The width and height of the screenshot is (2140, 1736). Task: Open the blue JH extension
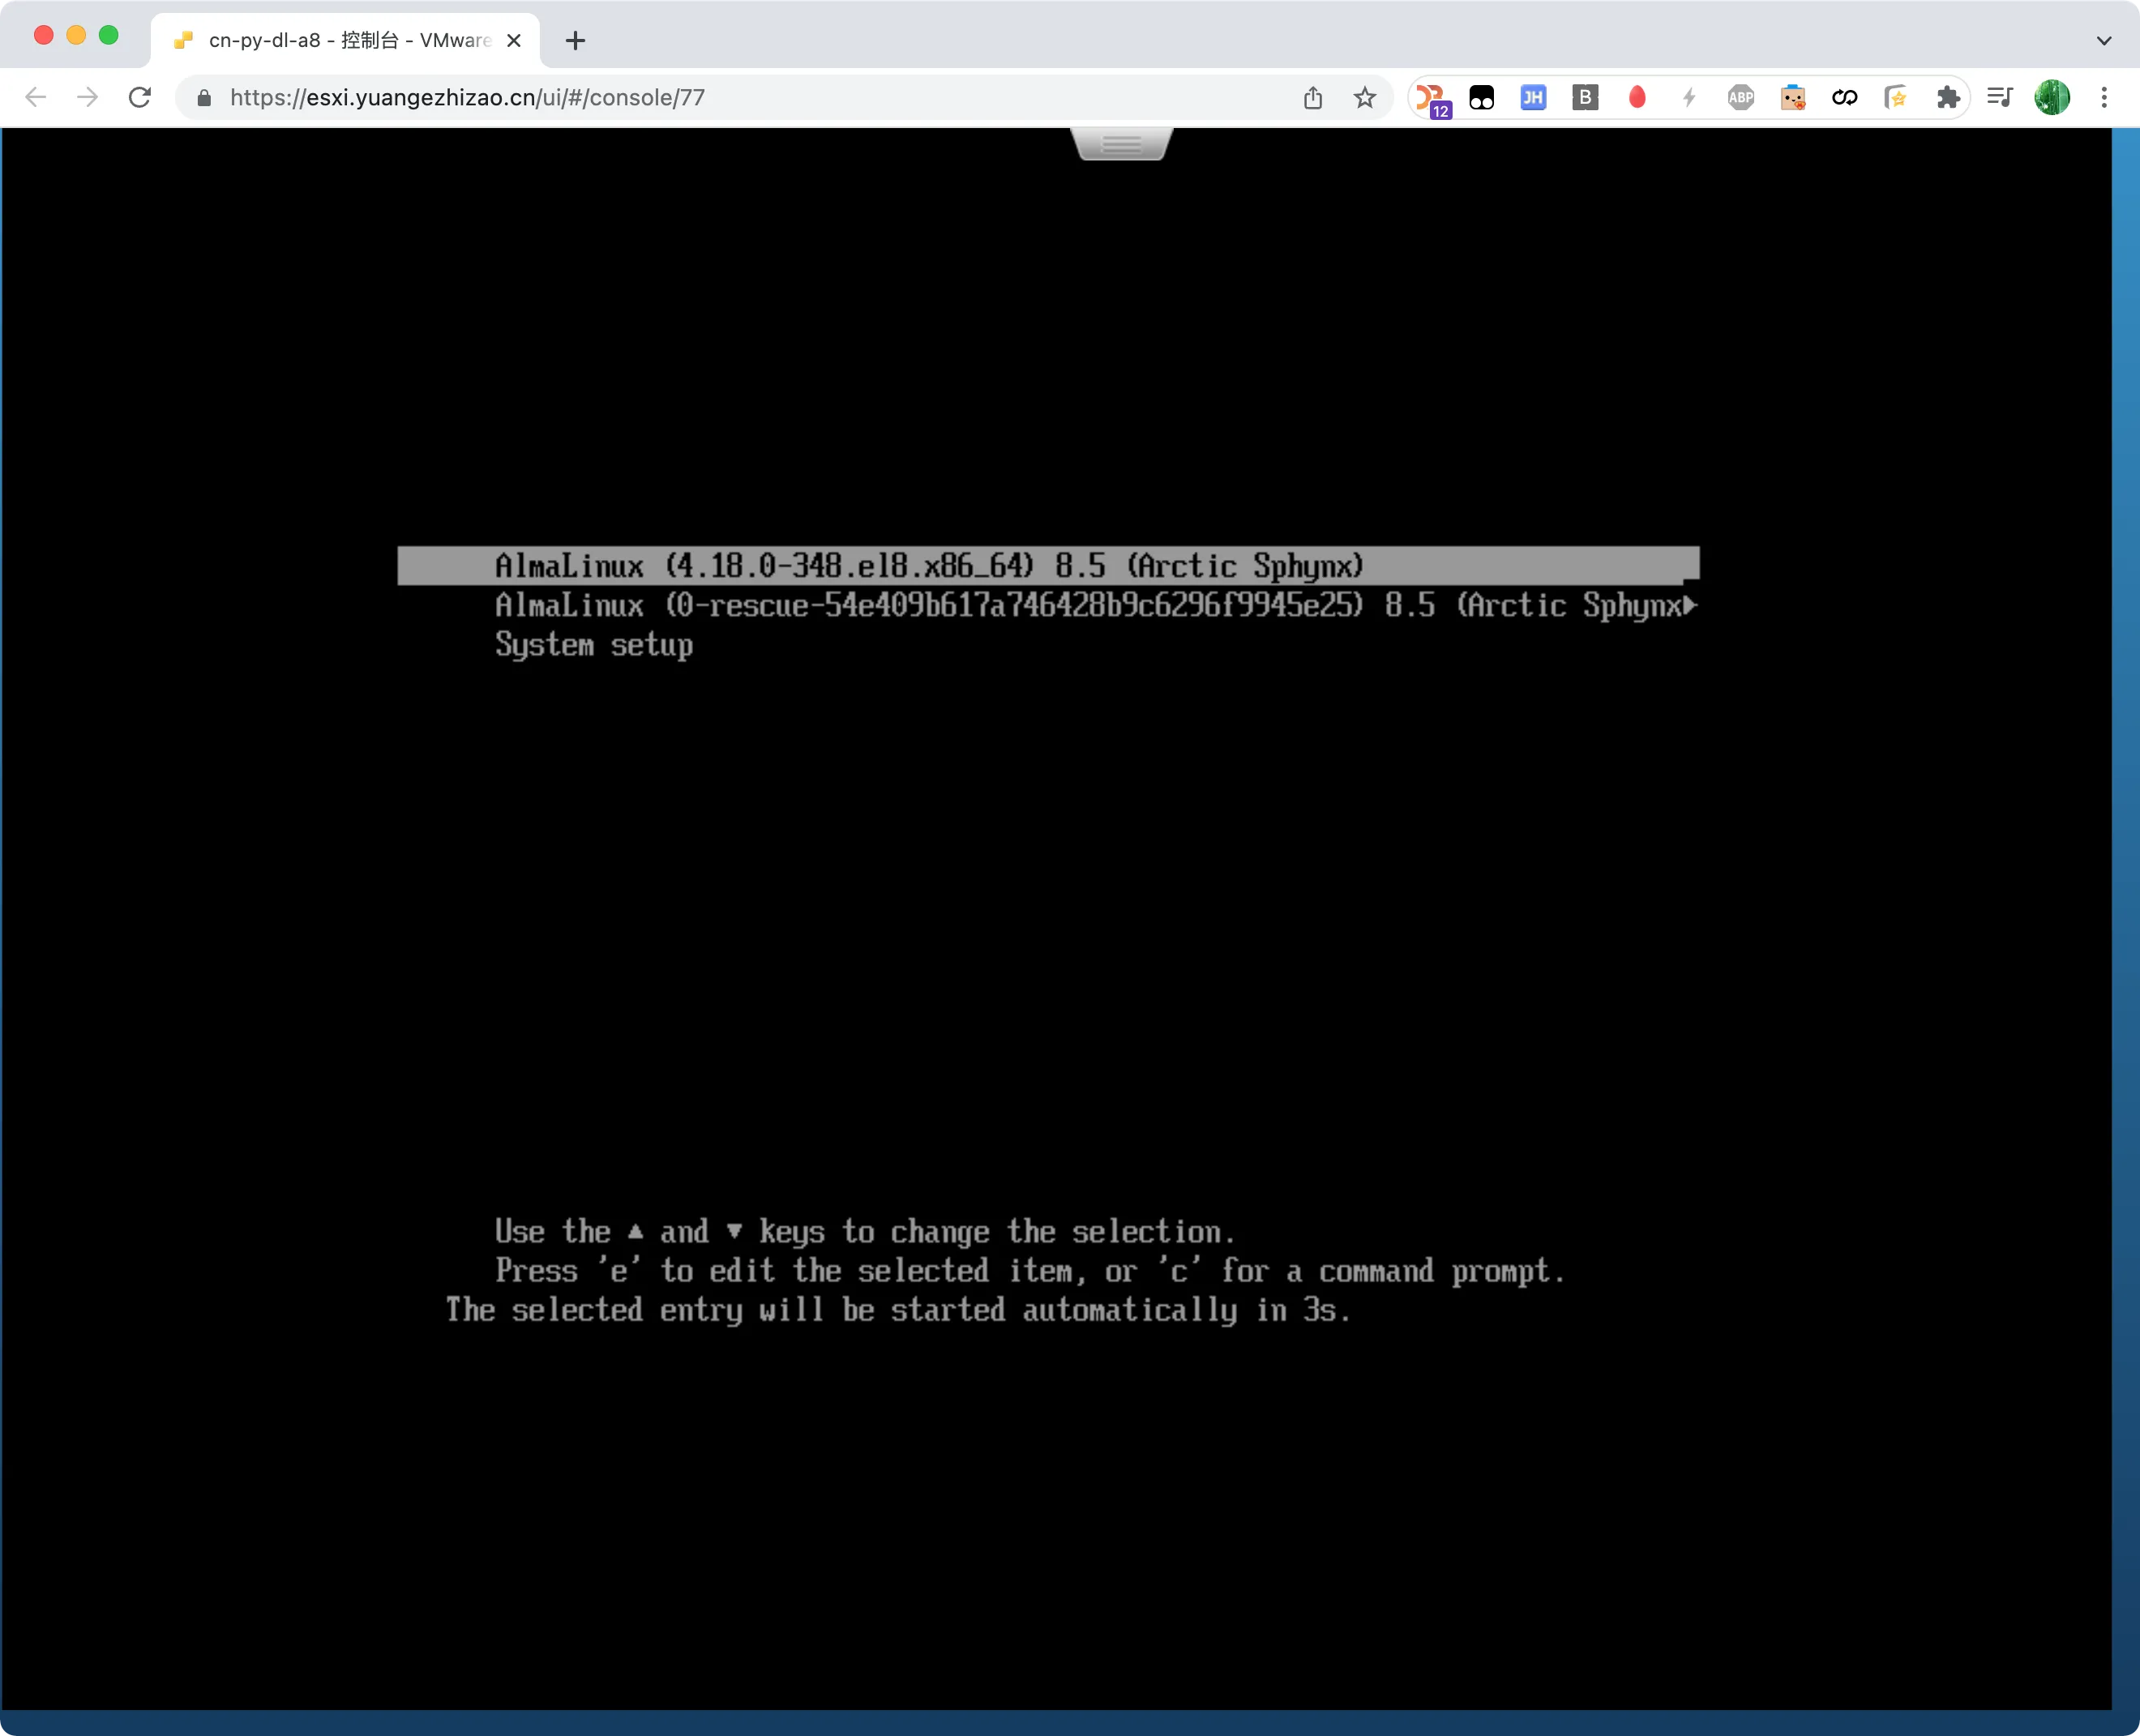coord(1533,97)
